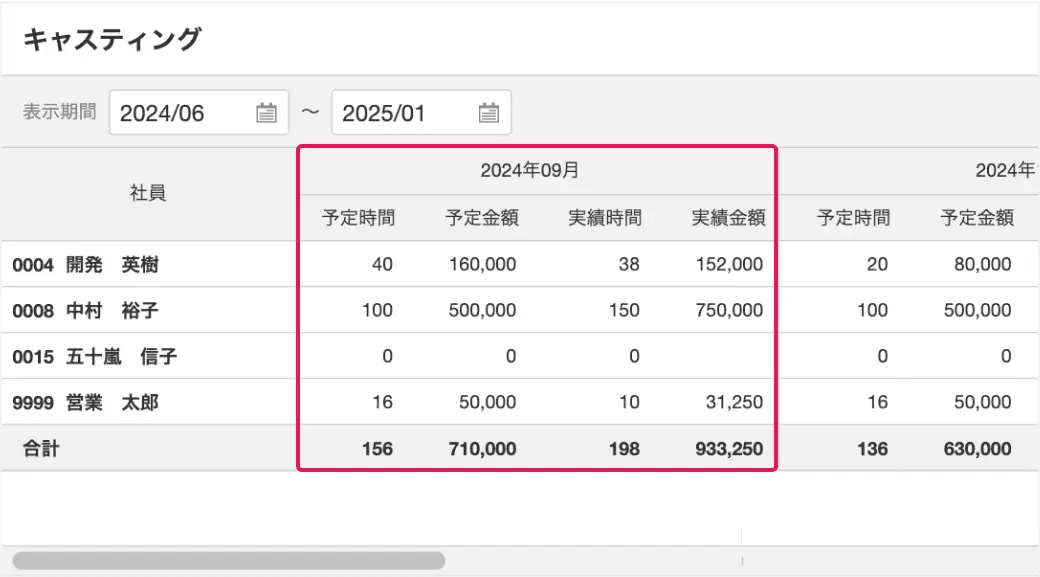Click the 実績時間 column header

tap(606, 218)
